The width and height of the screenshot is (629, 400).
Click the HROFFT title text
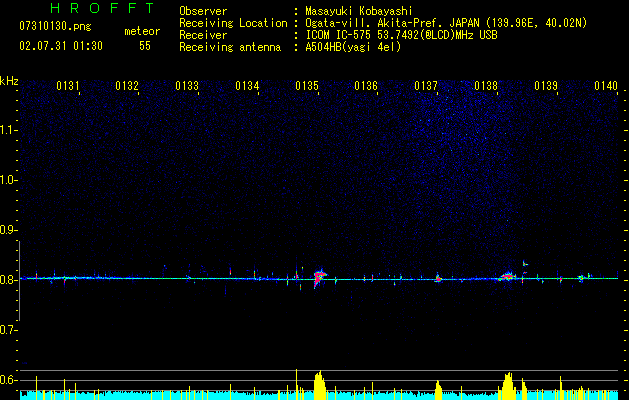(x=103, y=8)
